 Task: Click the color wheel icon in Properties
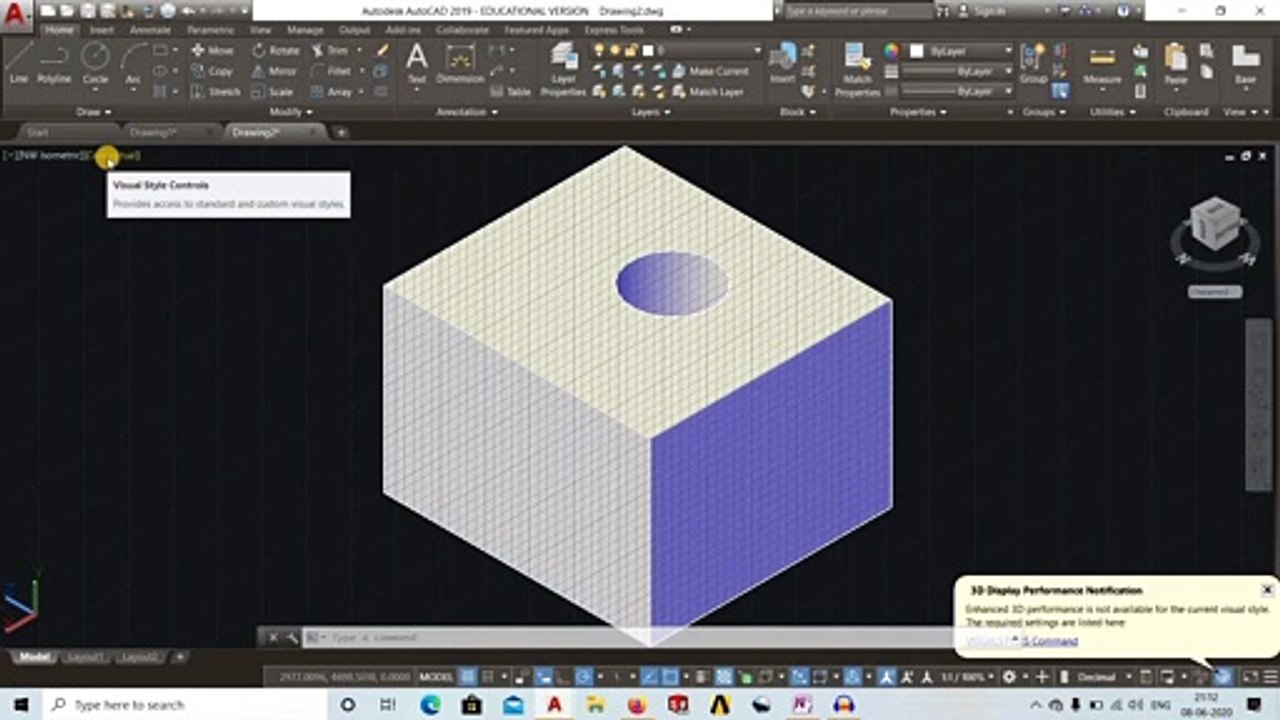pyautogui.click(x=891, y=50)
